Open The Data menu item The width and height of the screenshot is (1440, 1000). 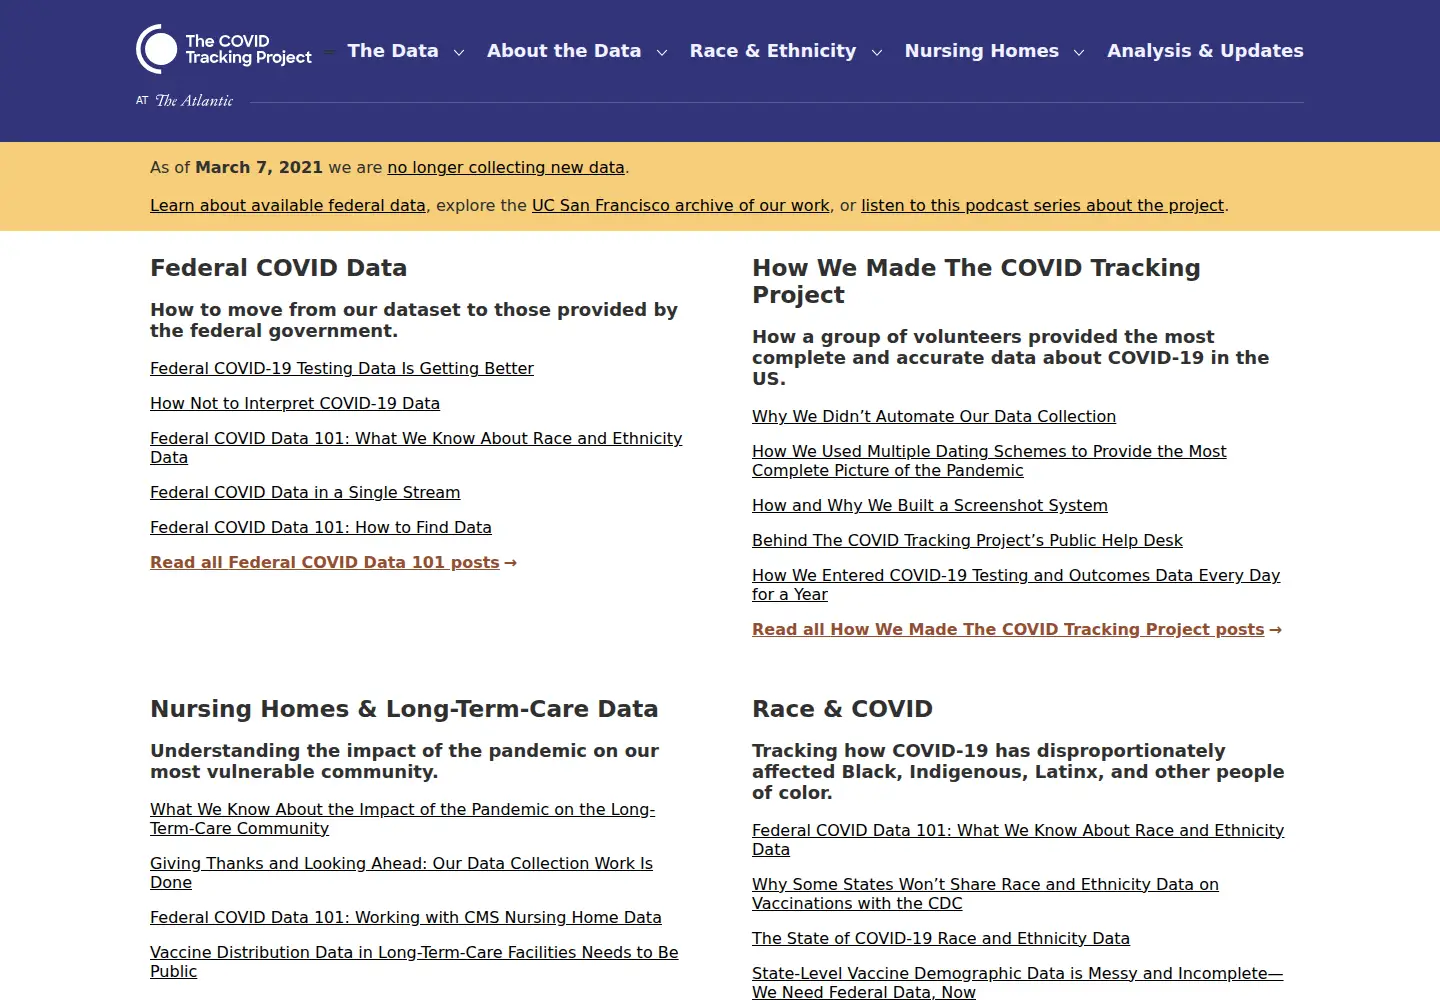coord(393,51)
